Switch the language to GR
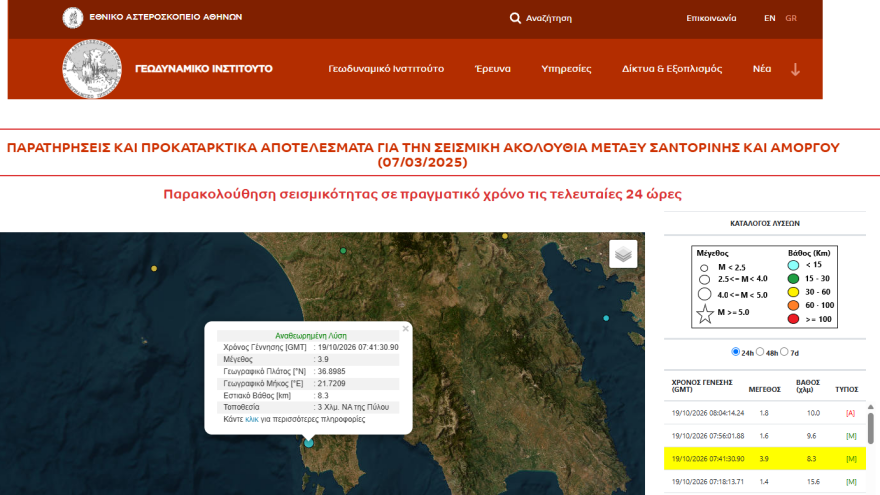The width and height of the screenshot is (880, 495). [791, 18]
